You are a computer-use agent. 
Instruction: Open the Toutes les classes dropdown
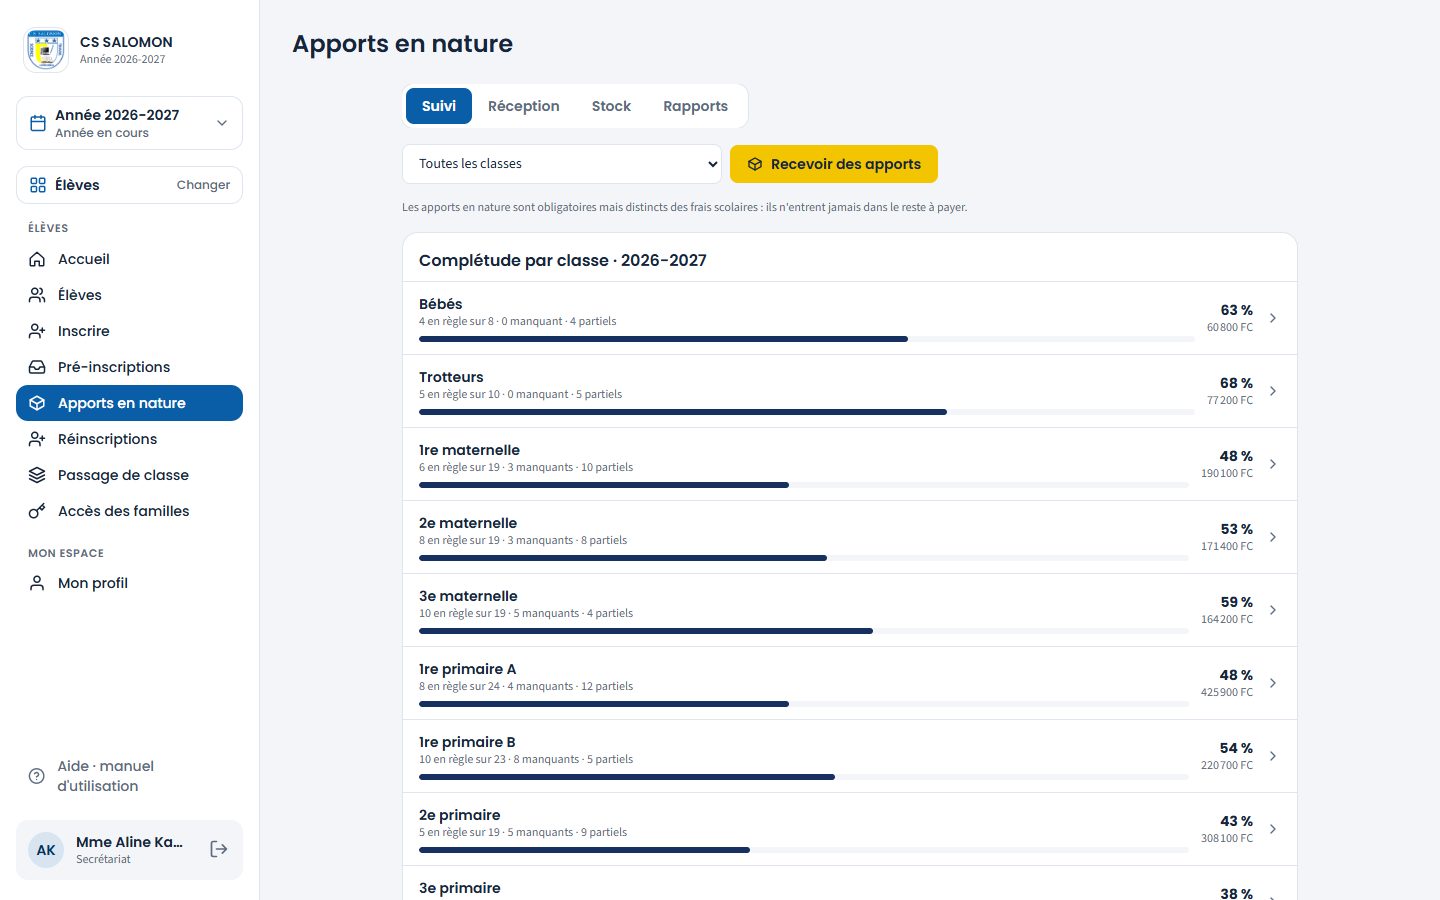(562, 164)
